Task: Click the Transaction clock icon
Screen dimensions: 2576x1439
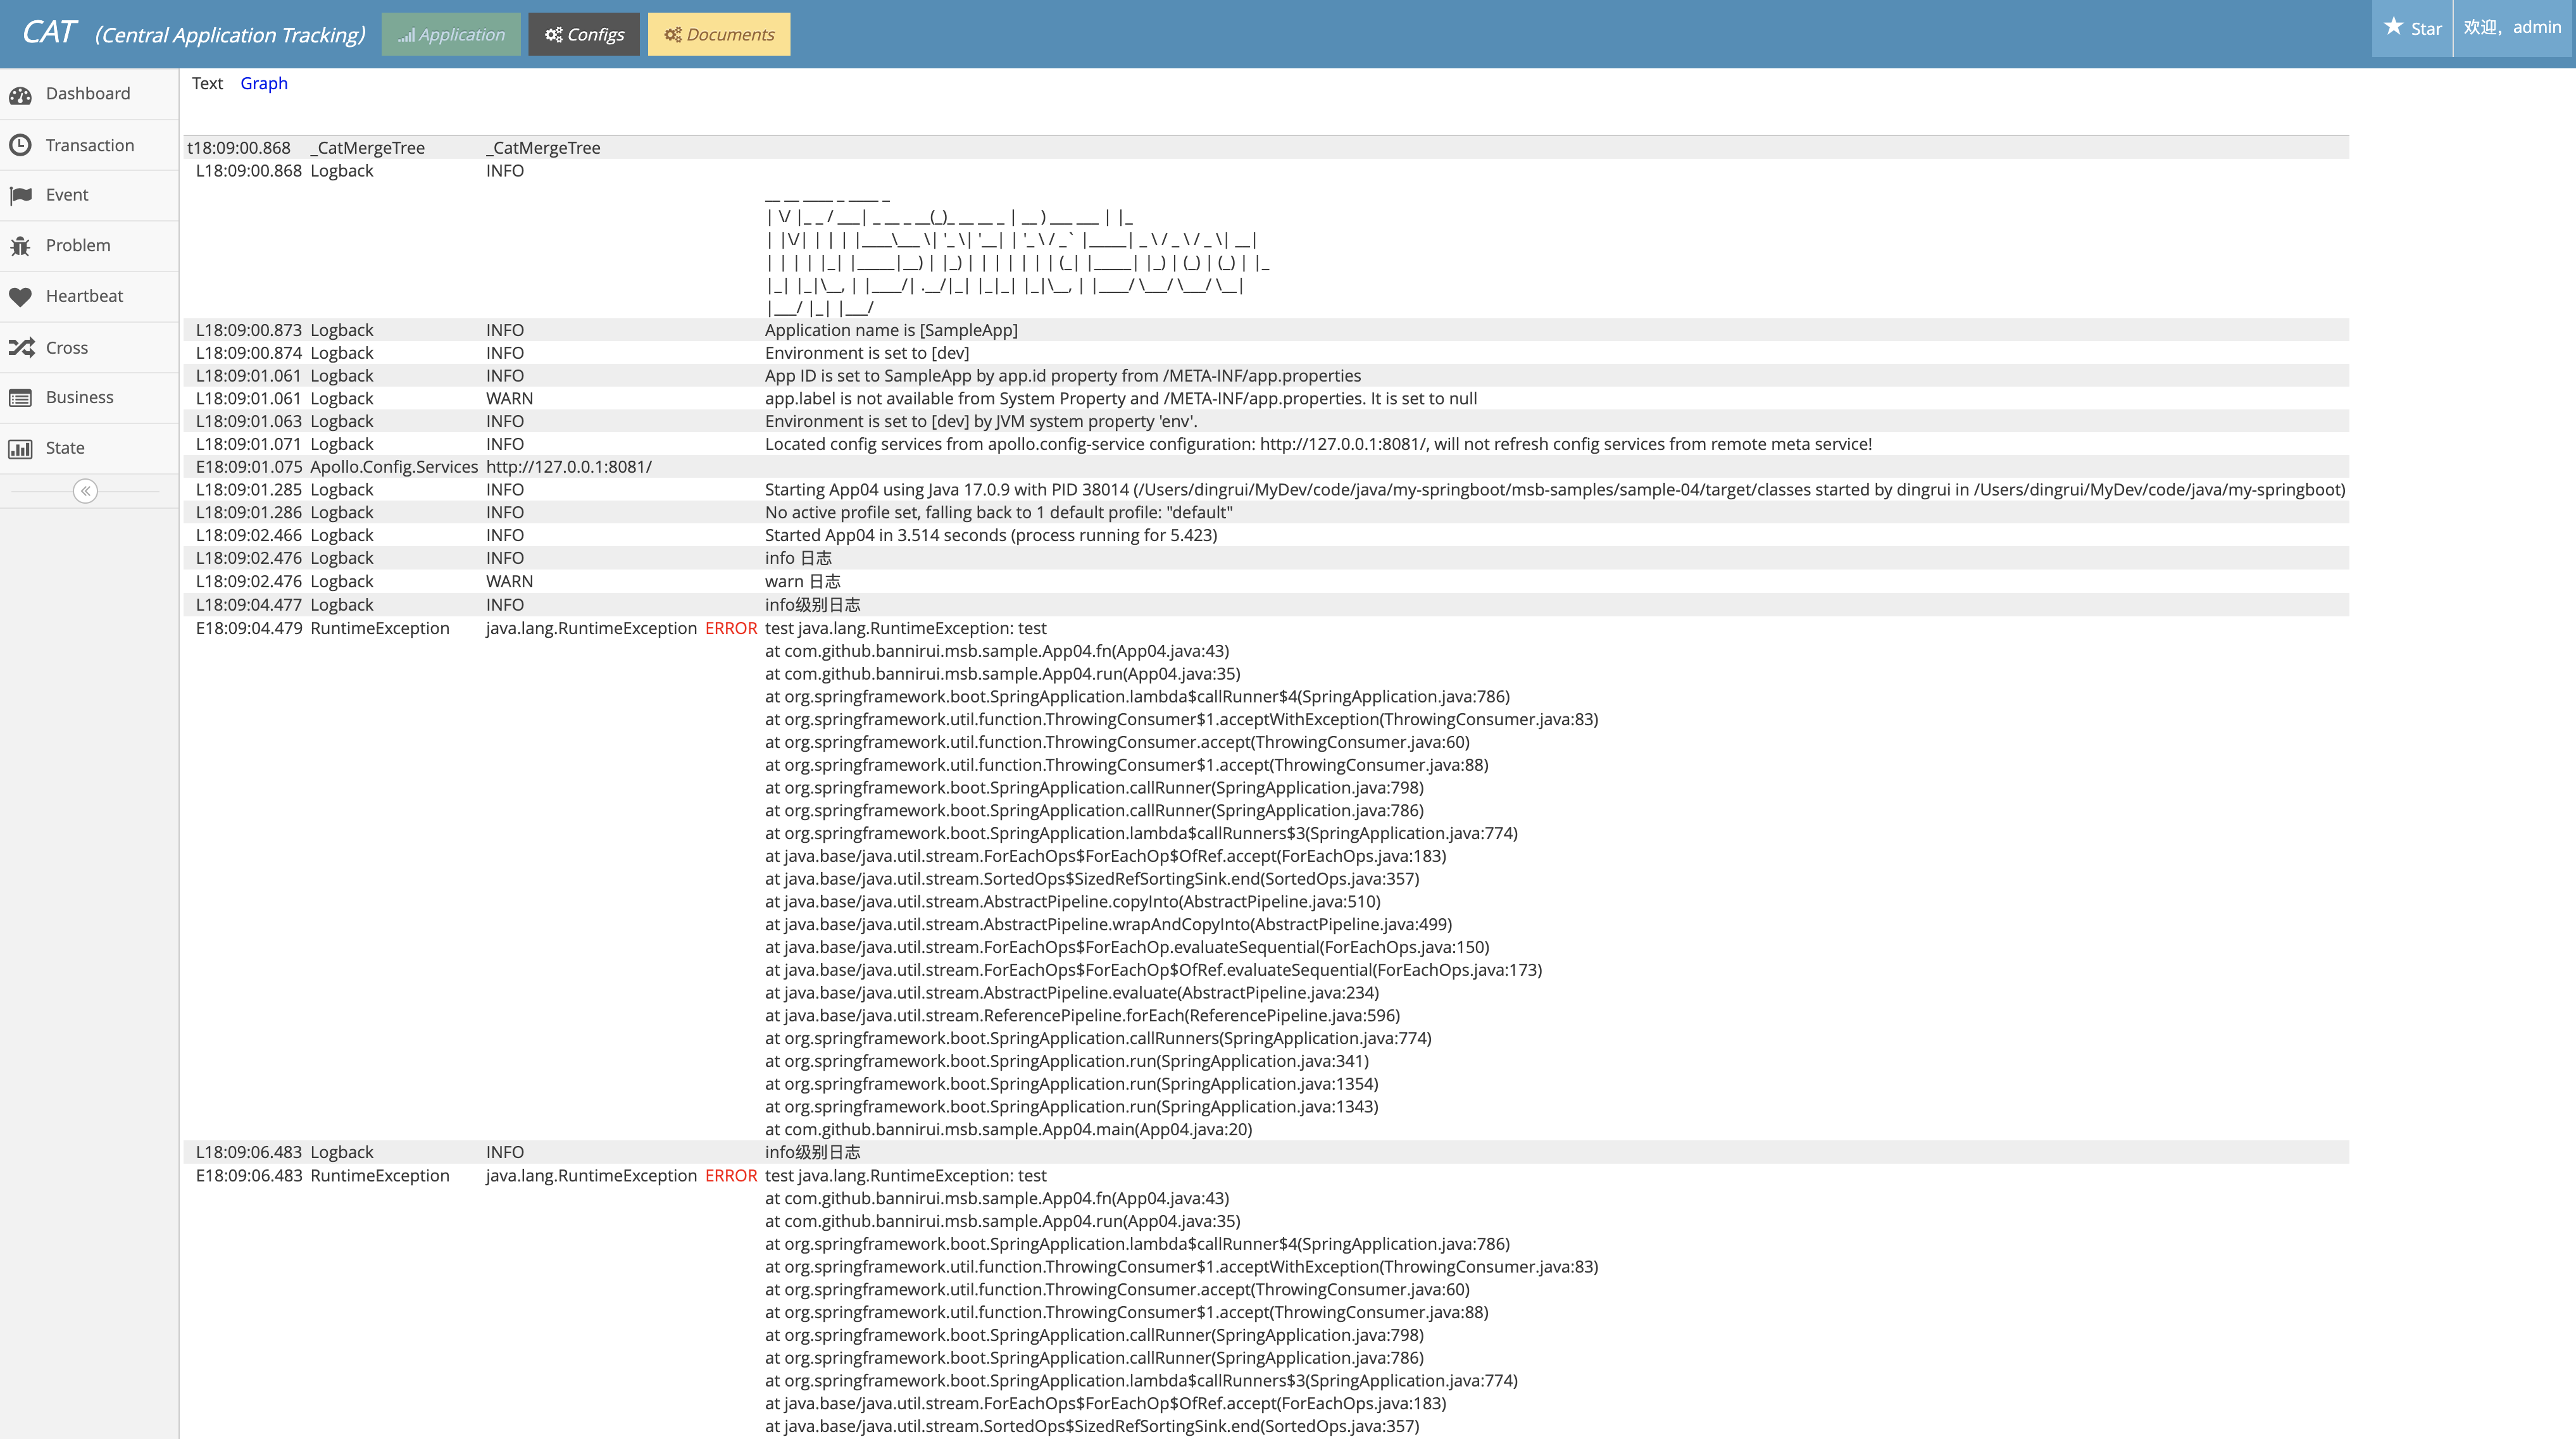Action: pyautogui.click(x=21, y=146)
